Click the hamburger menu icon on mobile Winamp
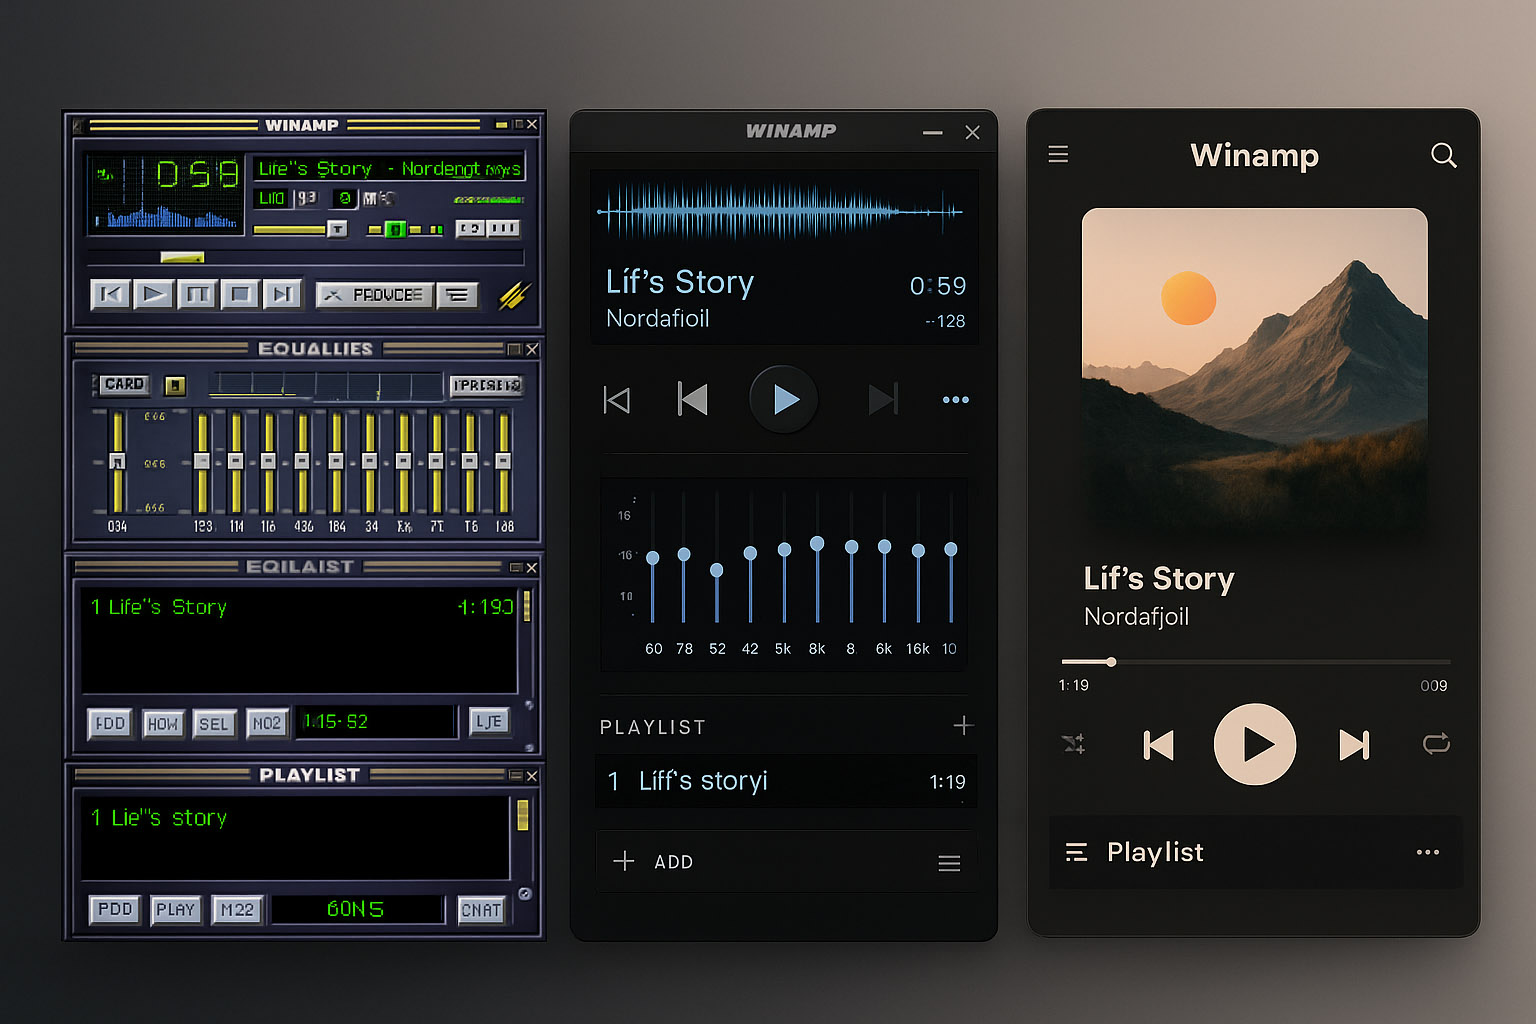Image resolution: width=1536 pixels, height=1024 pixels. click(x=1058, y=154)
